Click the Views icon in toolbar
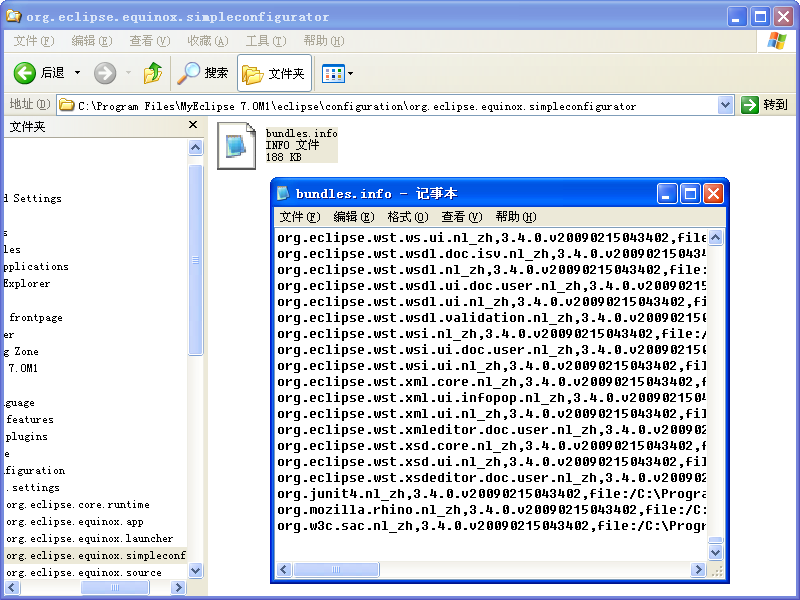Viewport: 800px width, 600px height. coord(332,73)
